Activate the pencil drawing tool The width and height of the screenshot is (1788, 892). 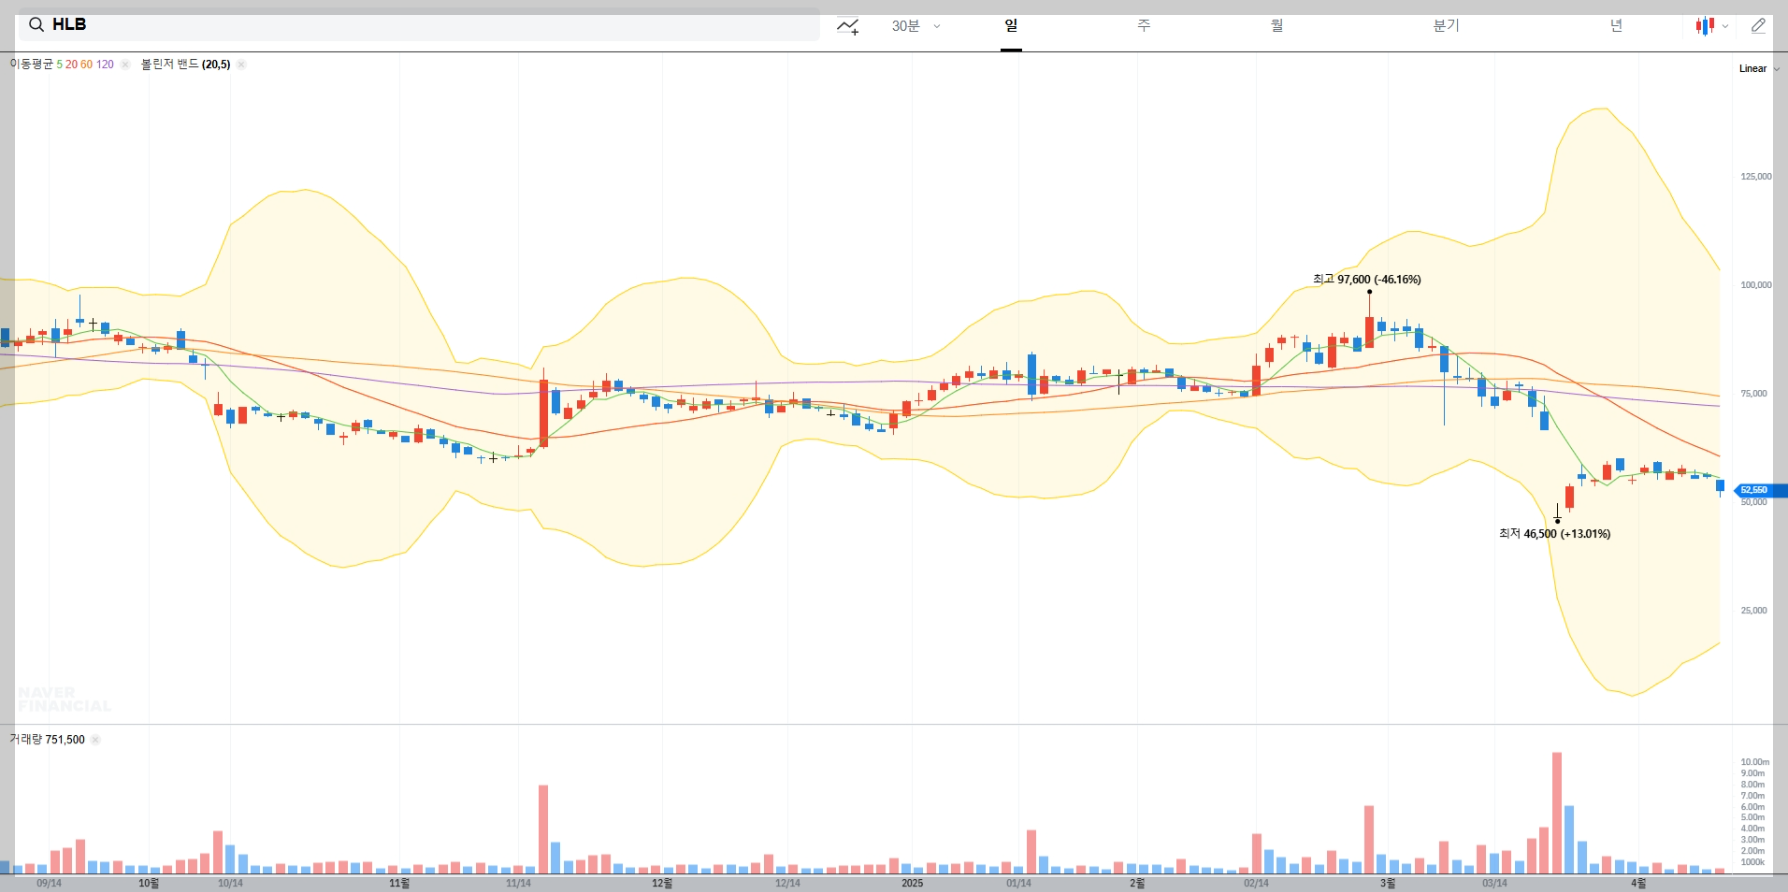click(x=1758, y=26)
